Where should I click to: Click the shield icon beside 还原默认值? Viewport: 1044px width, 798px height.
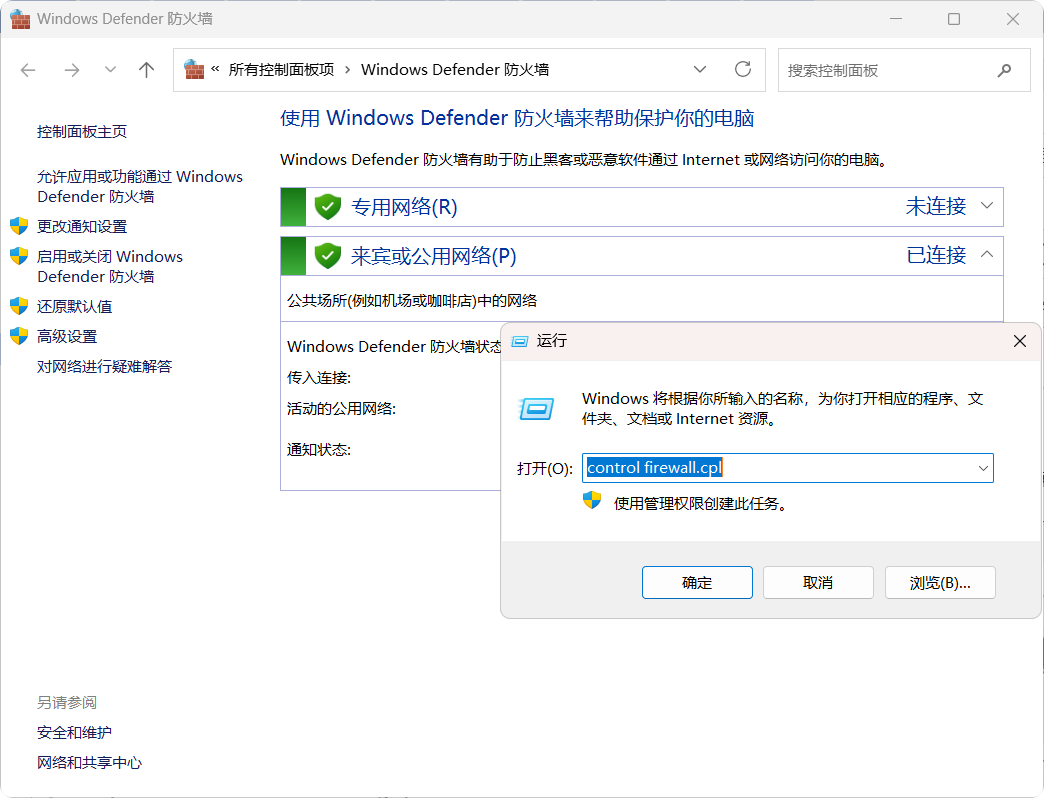click(x=19, y=306)
